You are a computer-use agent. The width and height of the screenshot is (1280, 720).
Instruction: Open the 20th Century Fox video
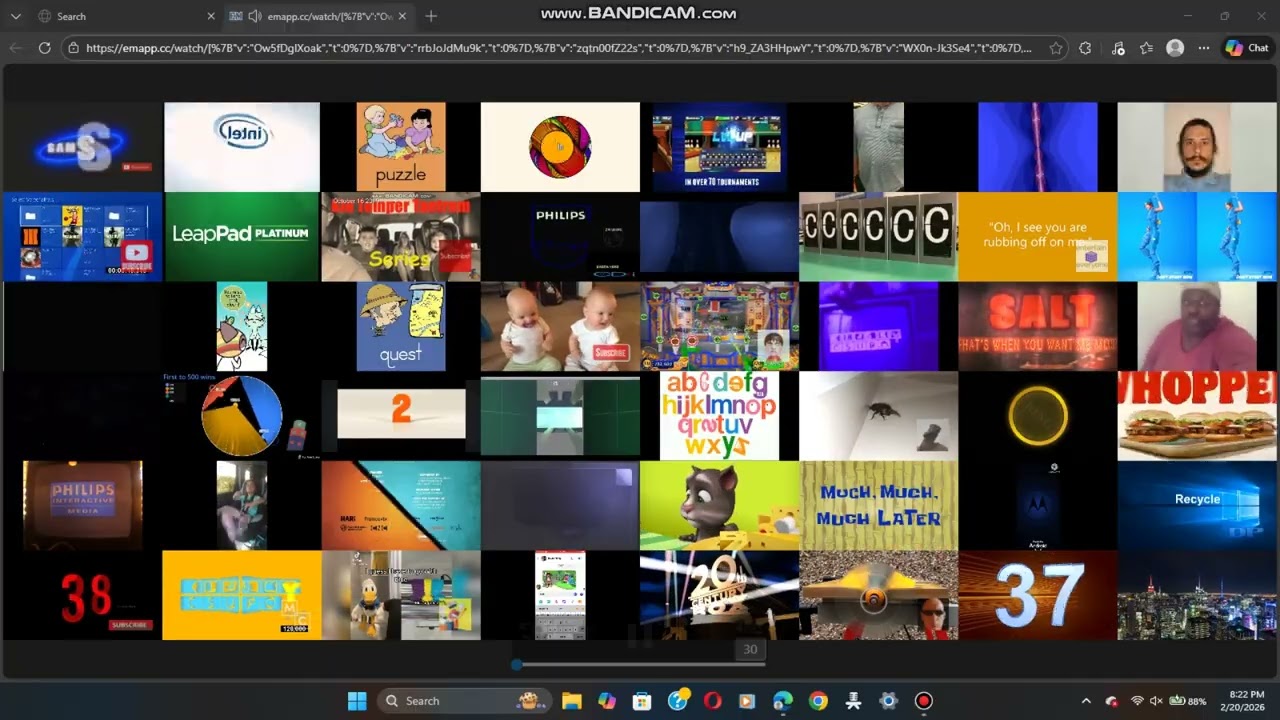[720, 595]
